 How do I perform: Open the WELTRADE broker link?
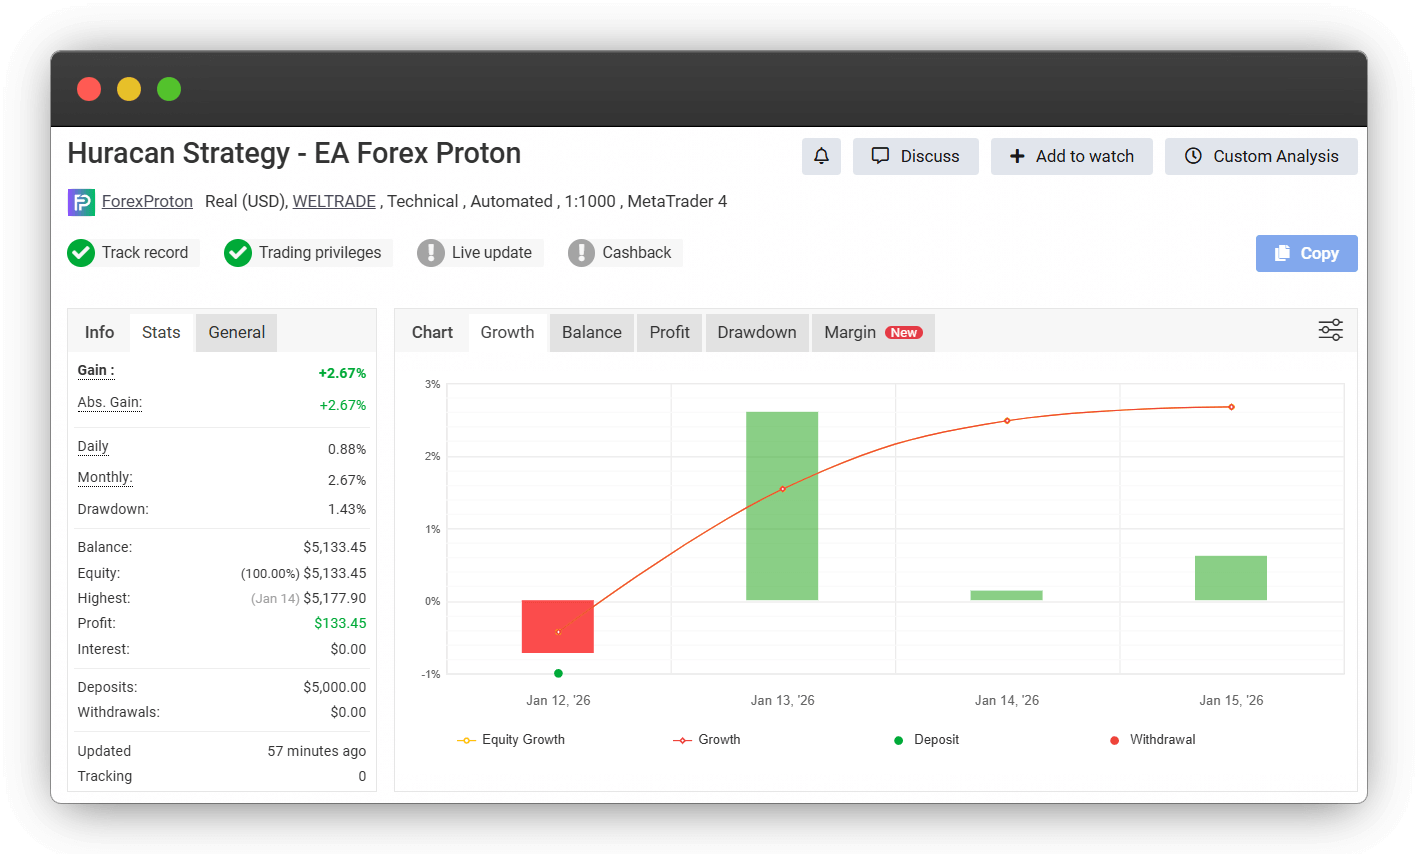334,202
